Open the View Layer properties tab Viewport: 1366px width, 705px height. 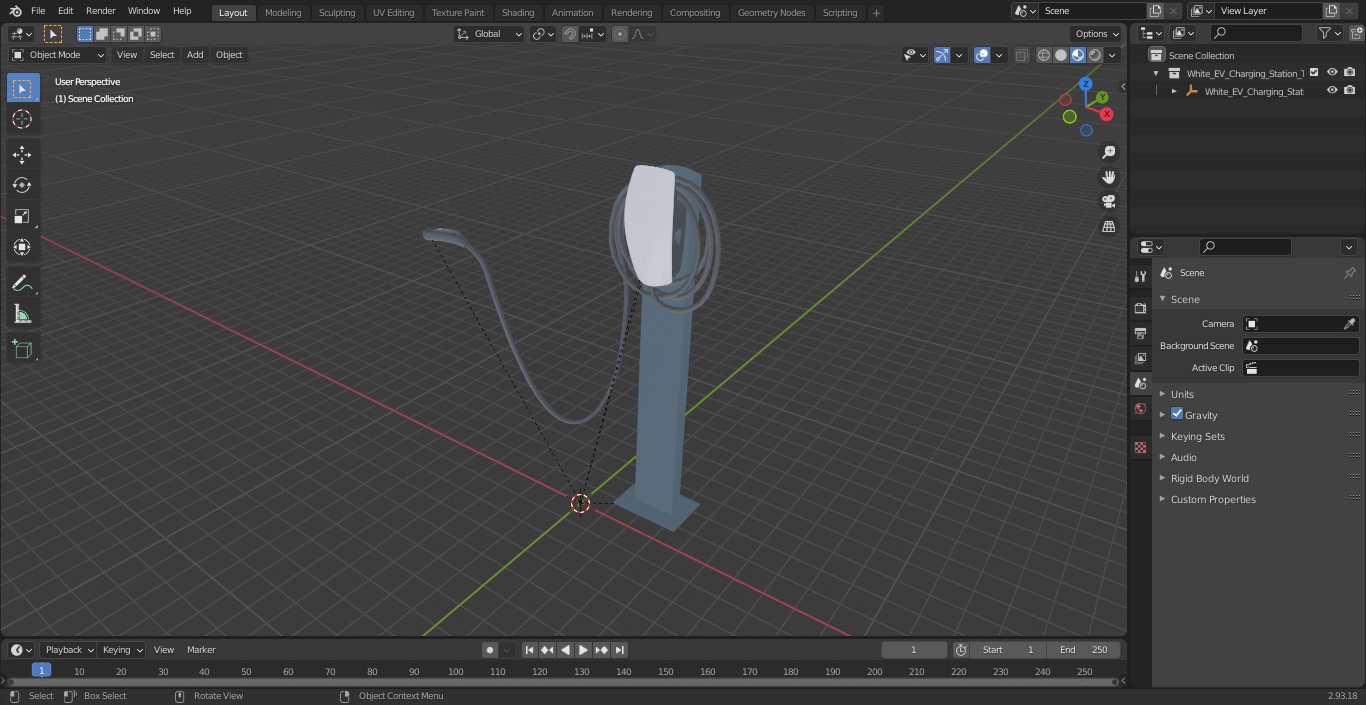point(1140,358)
